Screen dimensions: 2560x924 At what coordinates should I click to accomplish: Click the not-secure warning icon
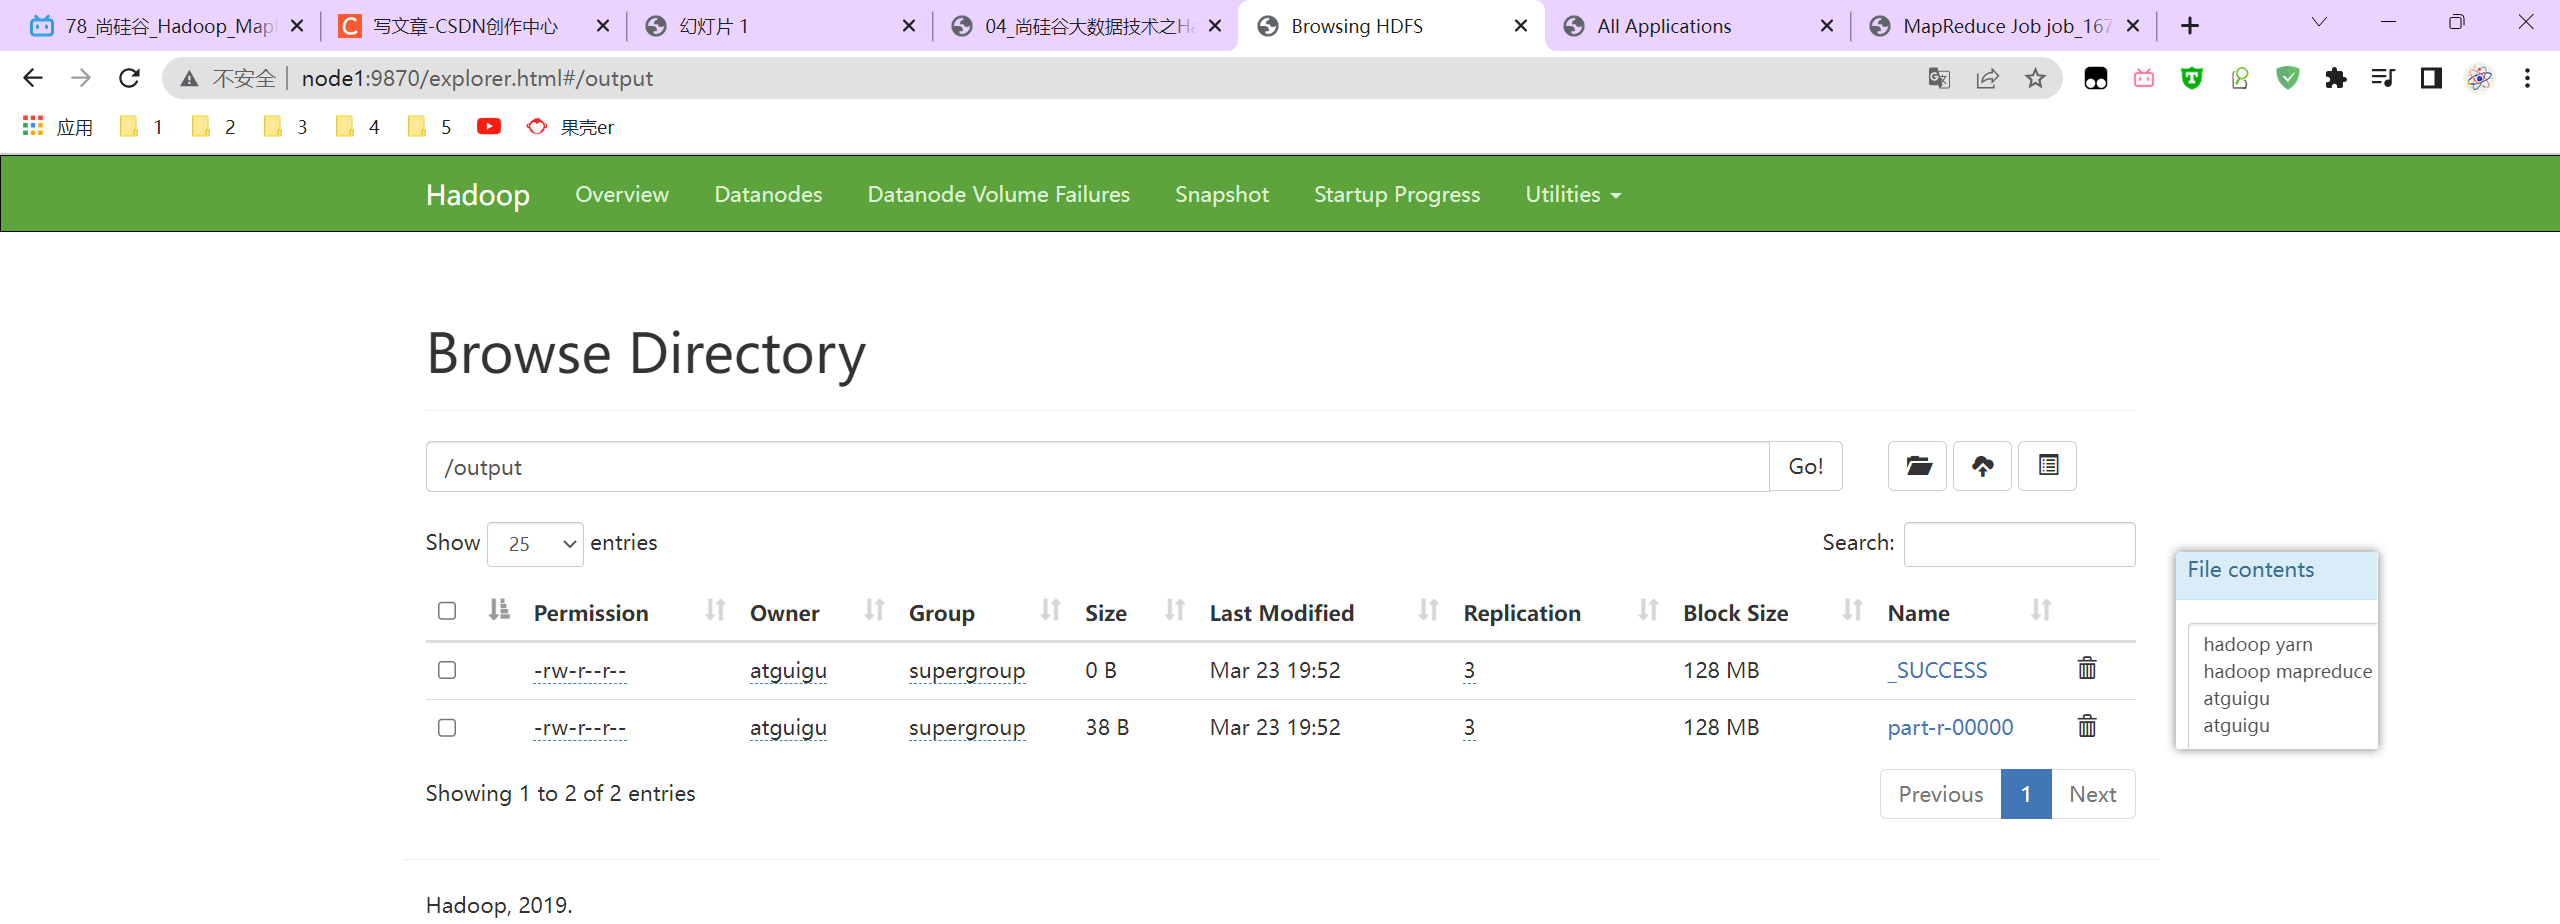tap(189, 78)
